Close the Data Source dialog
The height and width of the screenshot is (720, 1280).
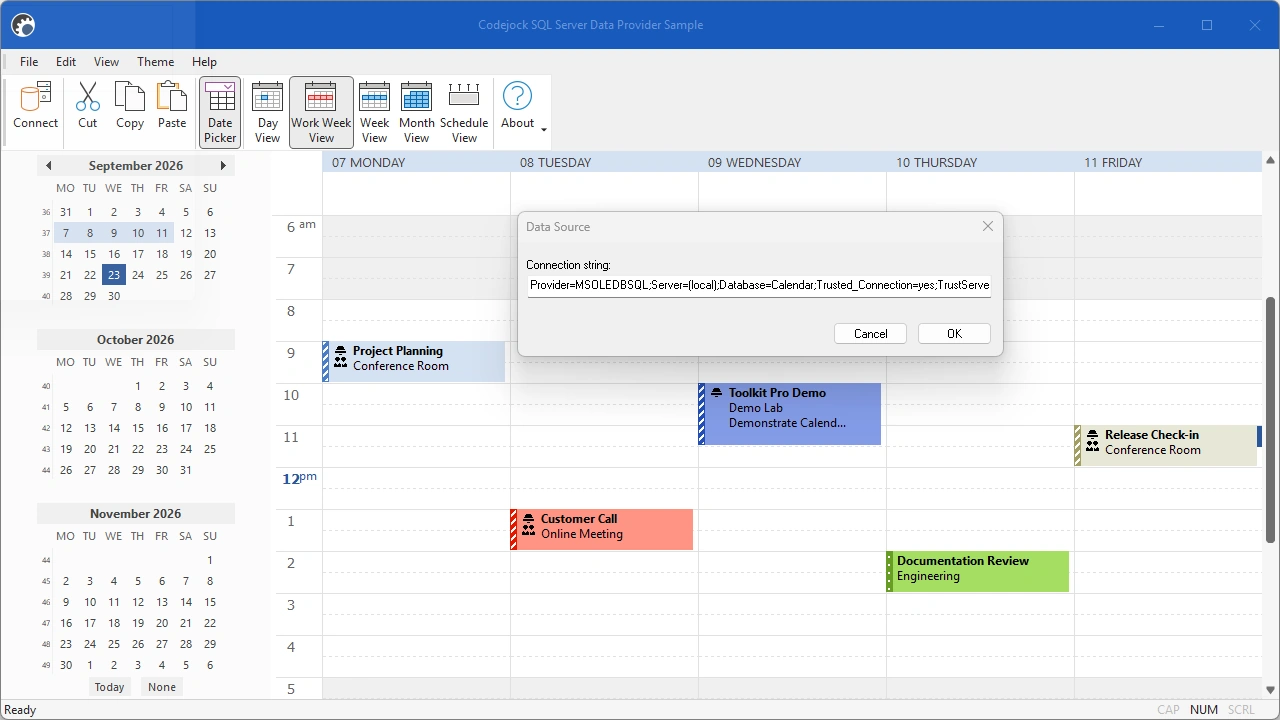pos(988,226)
